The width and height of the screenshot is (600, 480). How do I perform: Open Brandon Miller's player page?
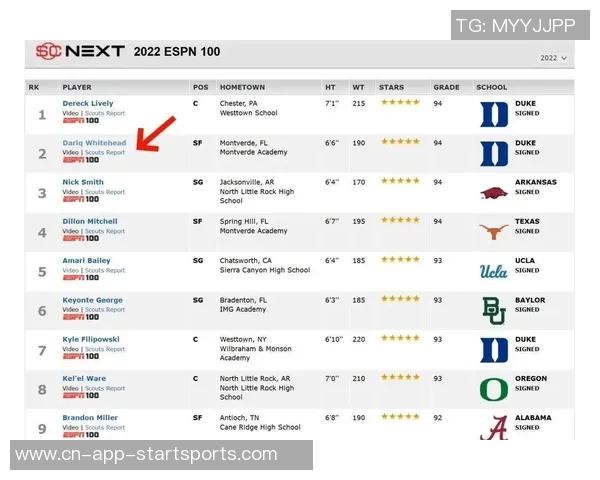(x=89, y=418)
